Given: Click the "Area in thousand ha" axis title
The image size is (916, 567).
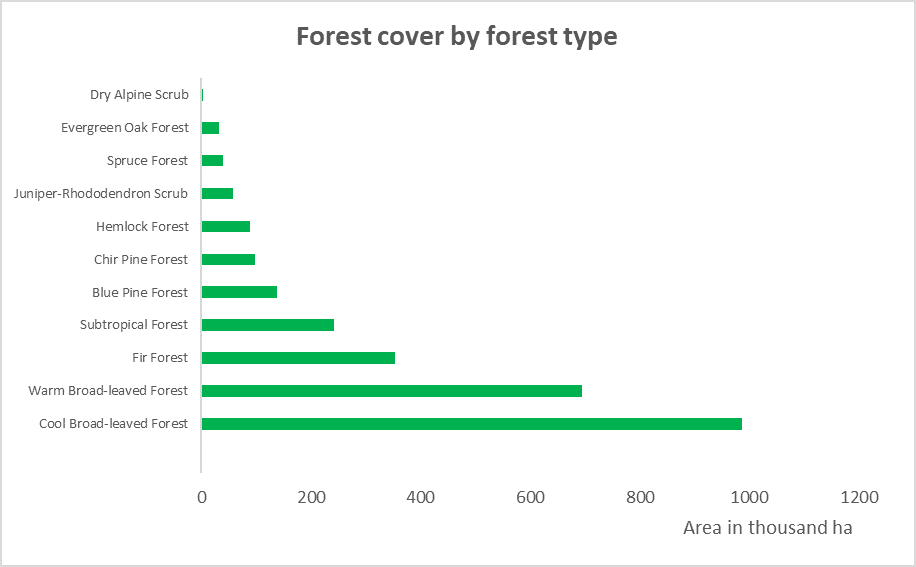Looking at the screenshot, I should point(767,528).
